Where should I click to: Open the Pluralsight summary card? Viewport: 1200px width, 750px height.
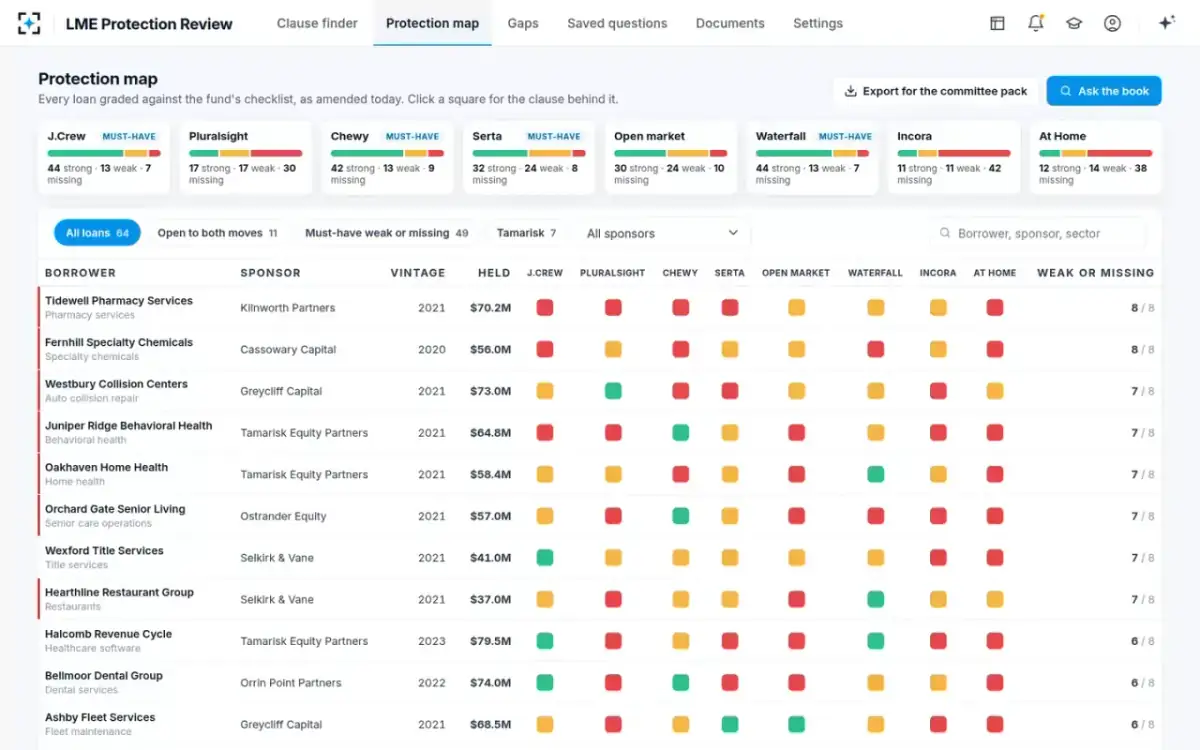246,158
